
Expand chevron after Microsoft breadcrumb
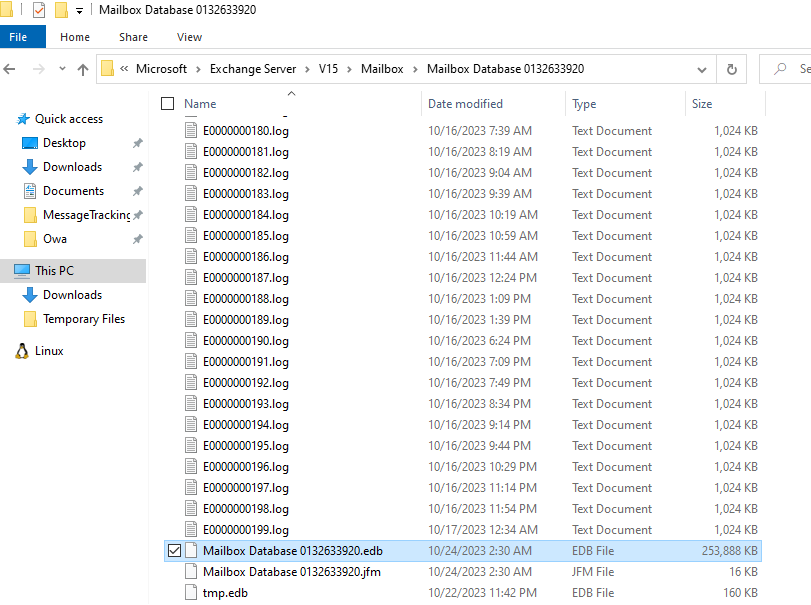[x=198, y=69]
